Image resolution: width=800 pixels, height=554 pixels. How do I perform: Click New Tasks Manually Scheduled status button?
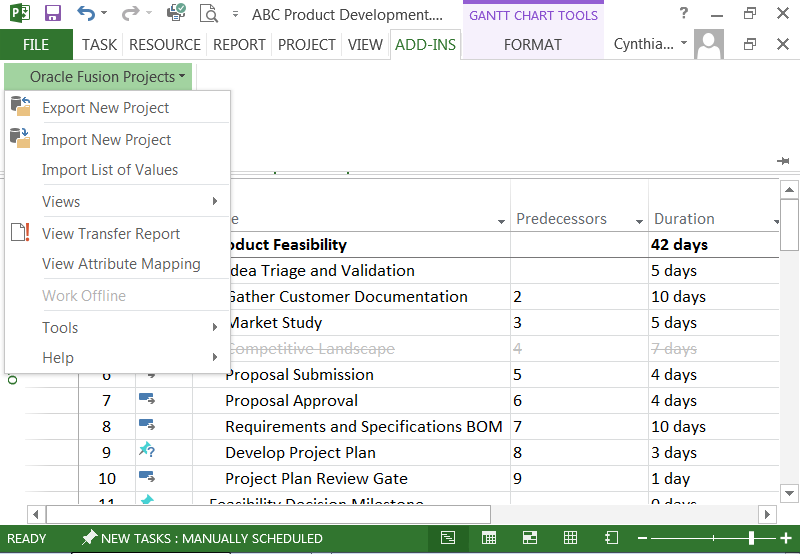202,538
